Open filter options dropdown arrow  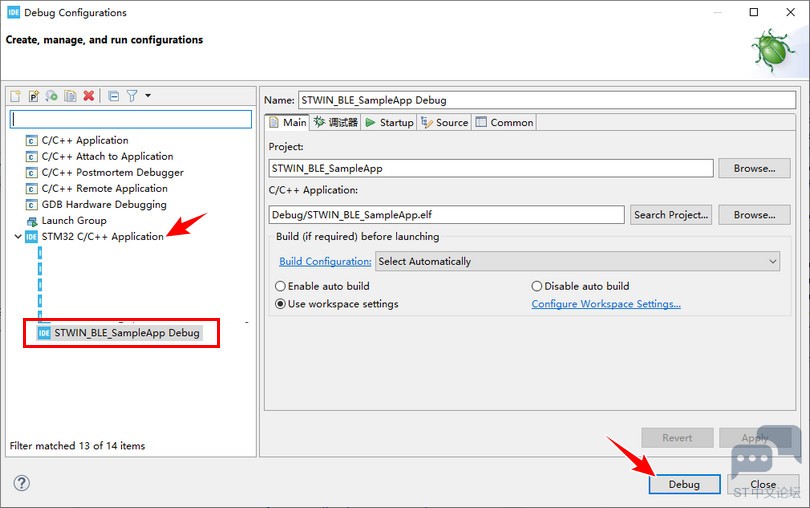coord(148,96)
